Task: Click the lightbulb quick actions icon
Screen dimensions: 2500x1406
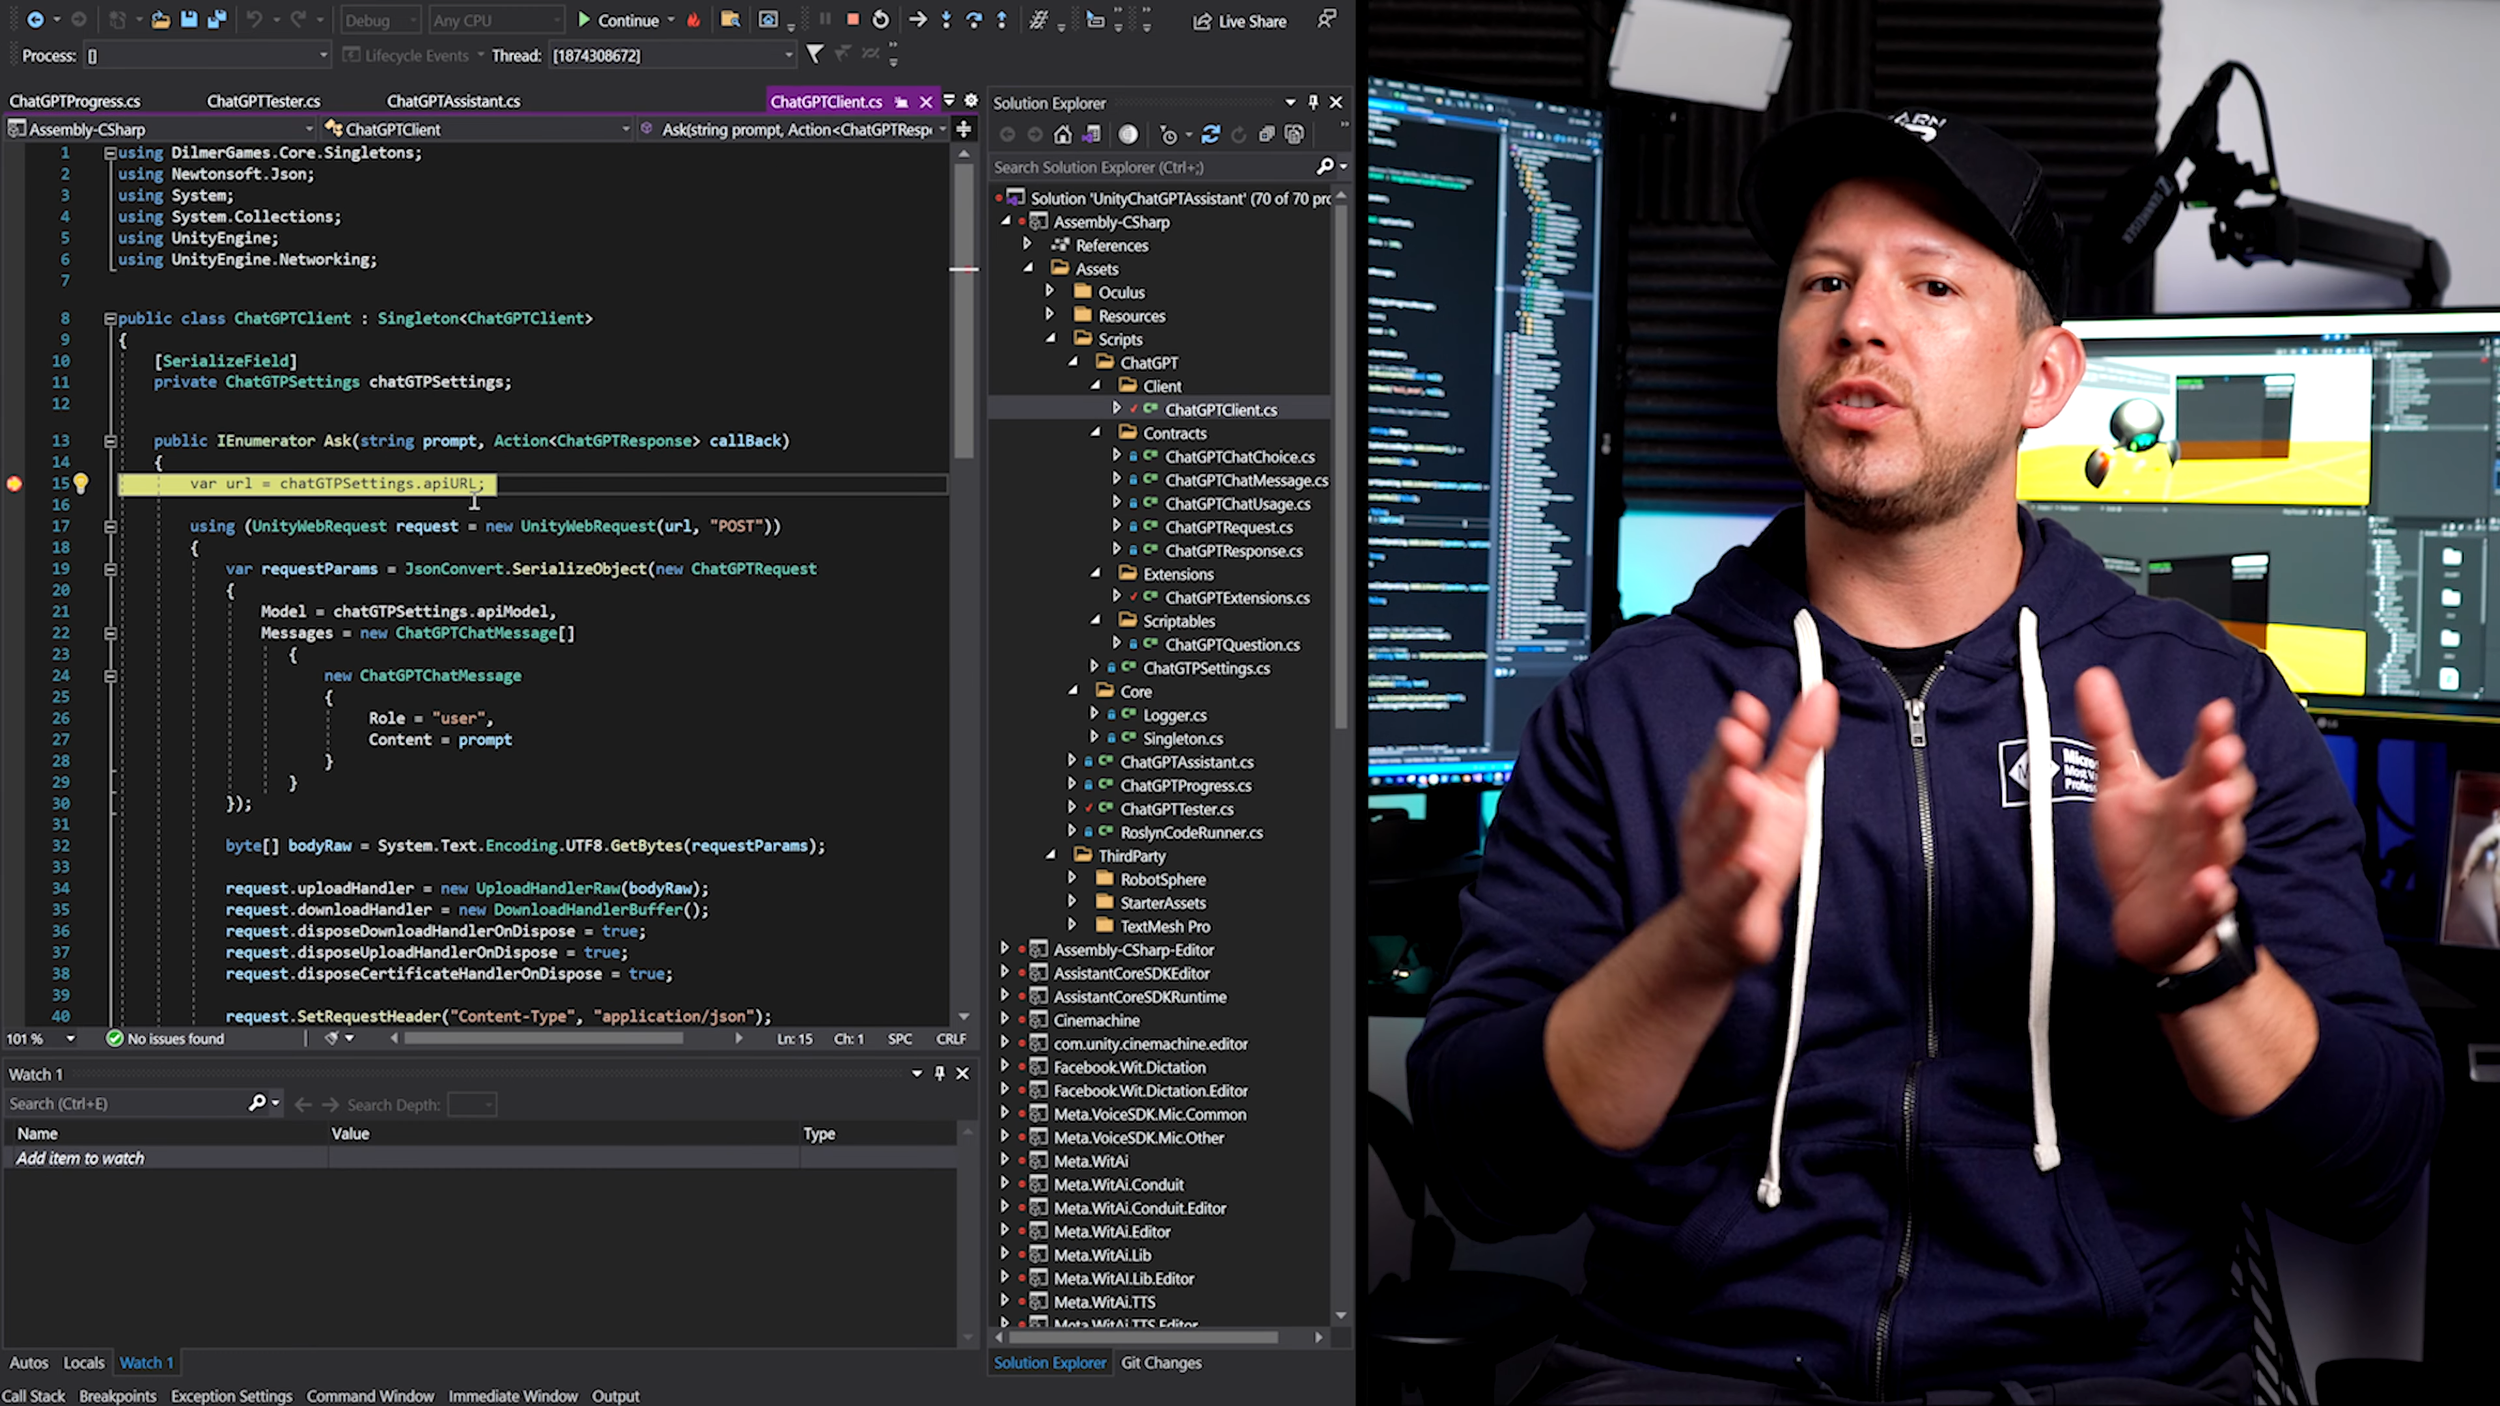Action: coord(81,484)
